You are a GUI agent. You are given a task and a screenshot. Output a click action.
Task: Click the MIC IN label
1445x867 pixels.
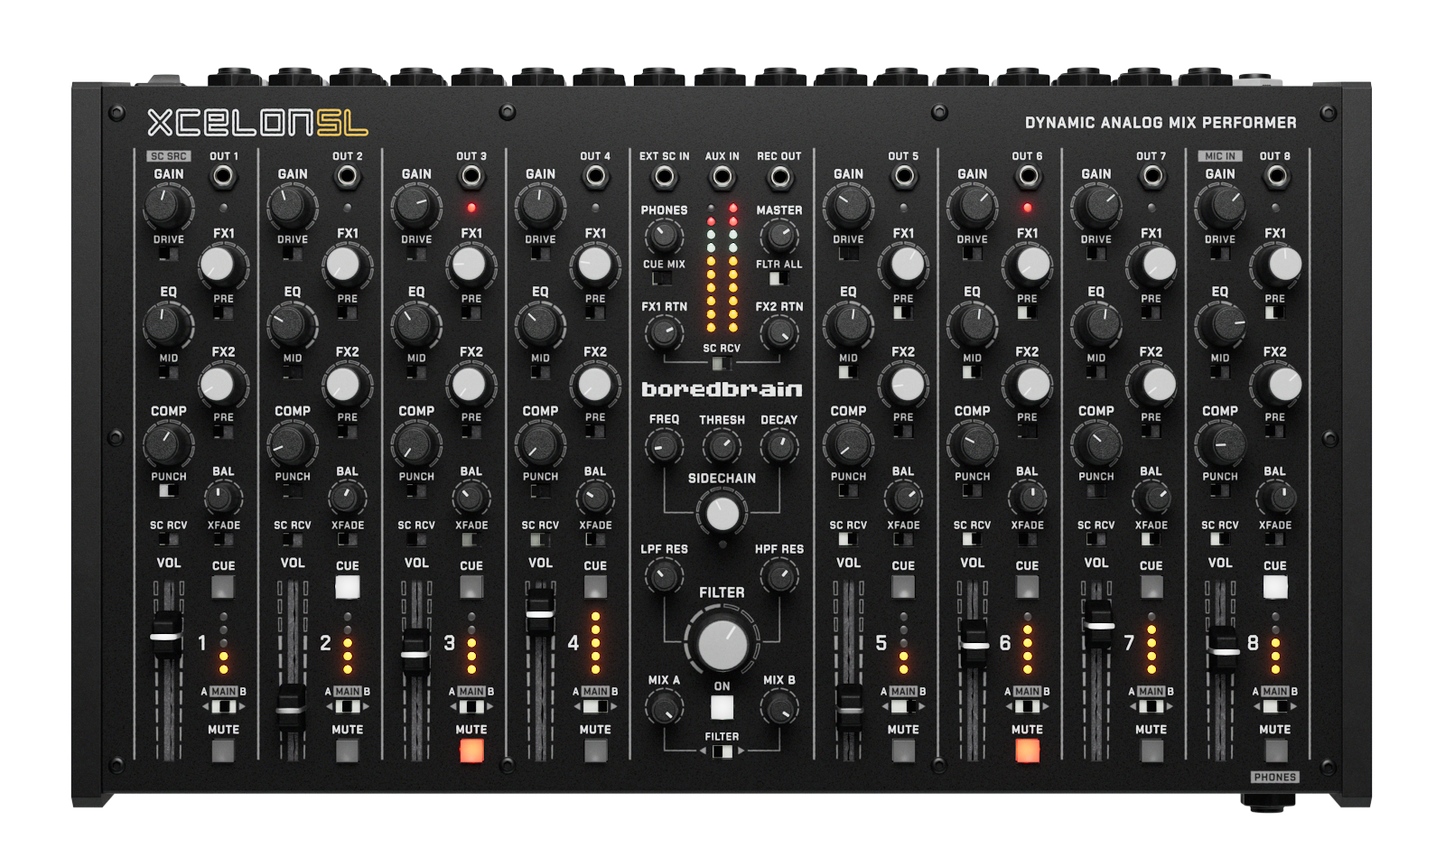coord(1220,156)
